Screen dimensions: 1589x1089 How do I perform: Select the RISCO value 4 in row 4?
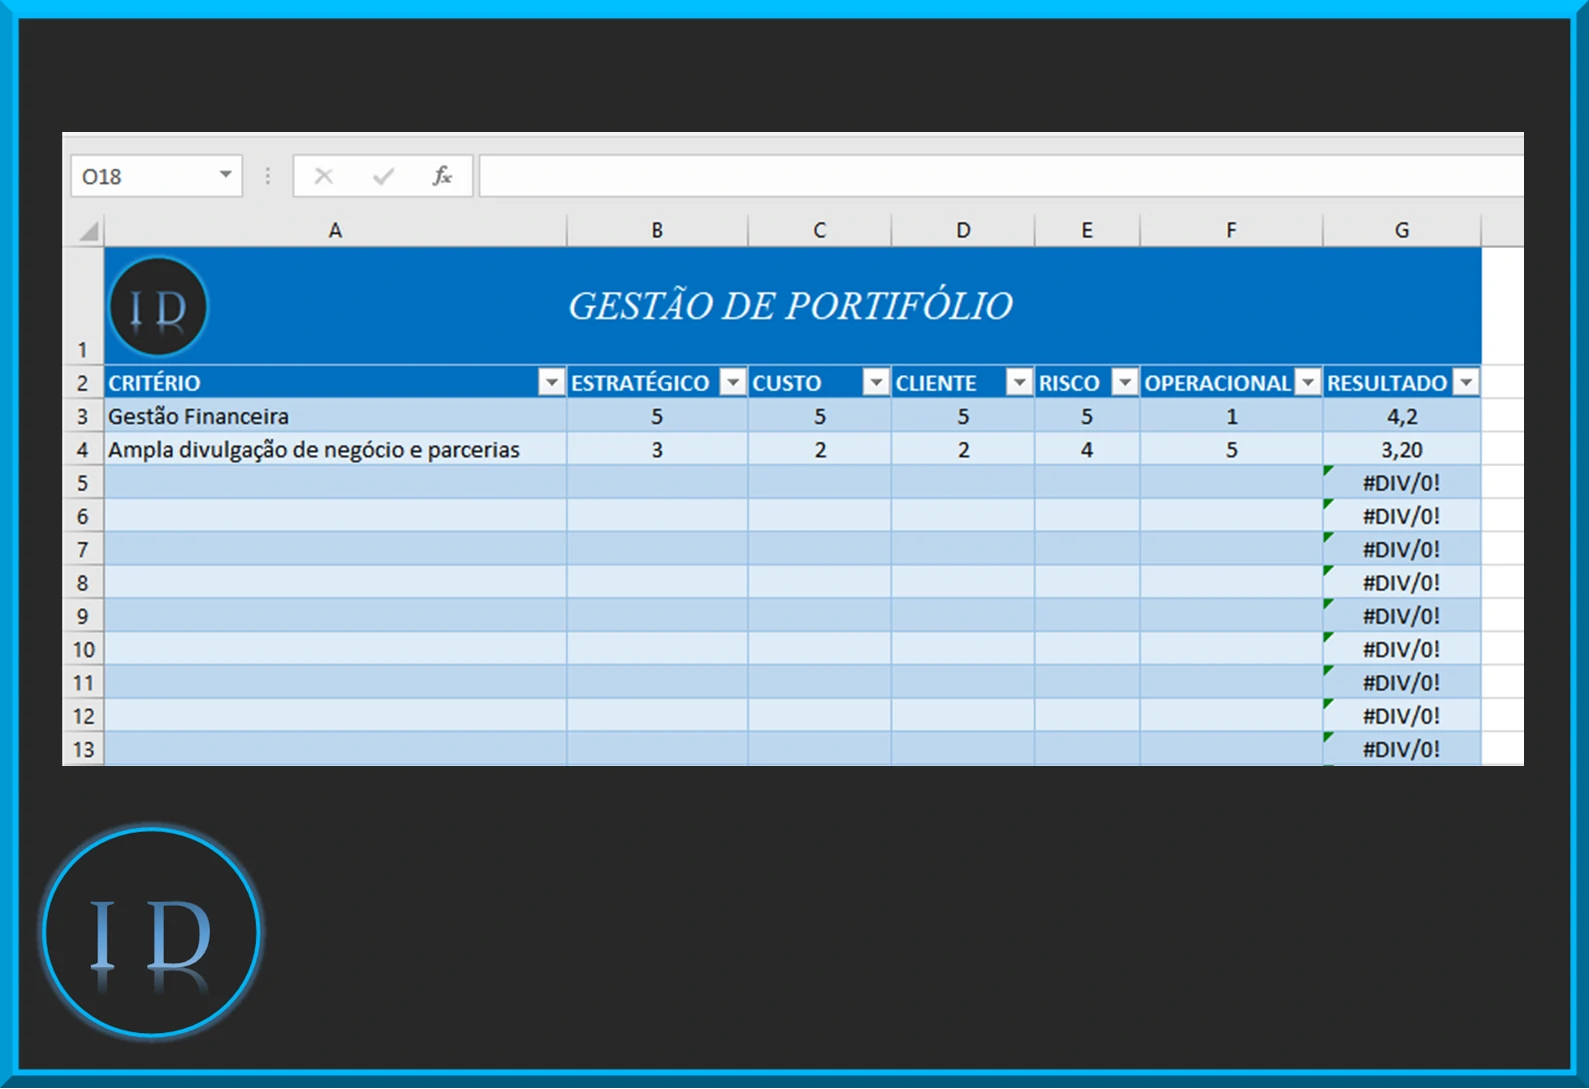pyautogui.click(x=1087, y=450)
